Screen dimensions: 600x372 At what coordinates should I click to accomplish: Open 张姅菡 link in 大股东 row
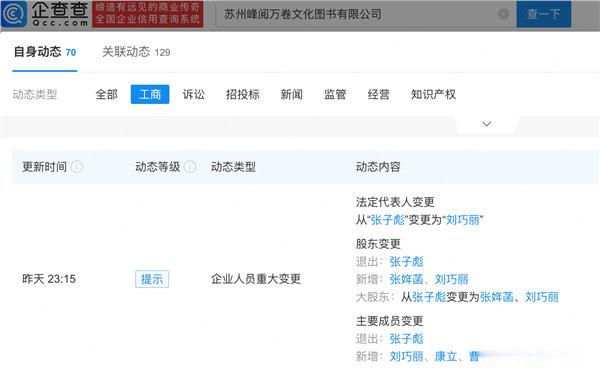(497, 297)
